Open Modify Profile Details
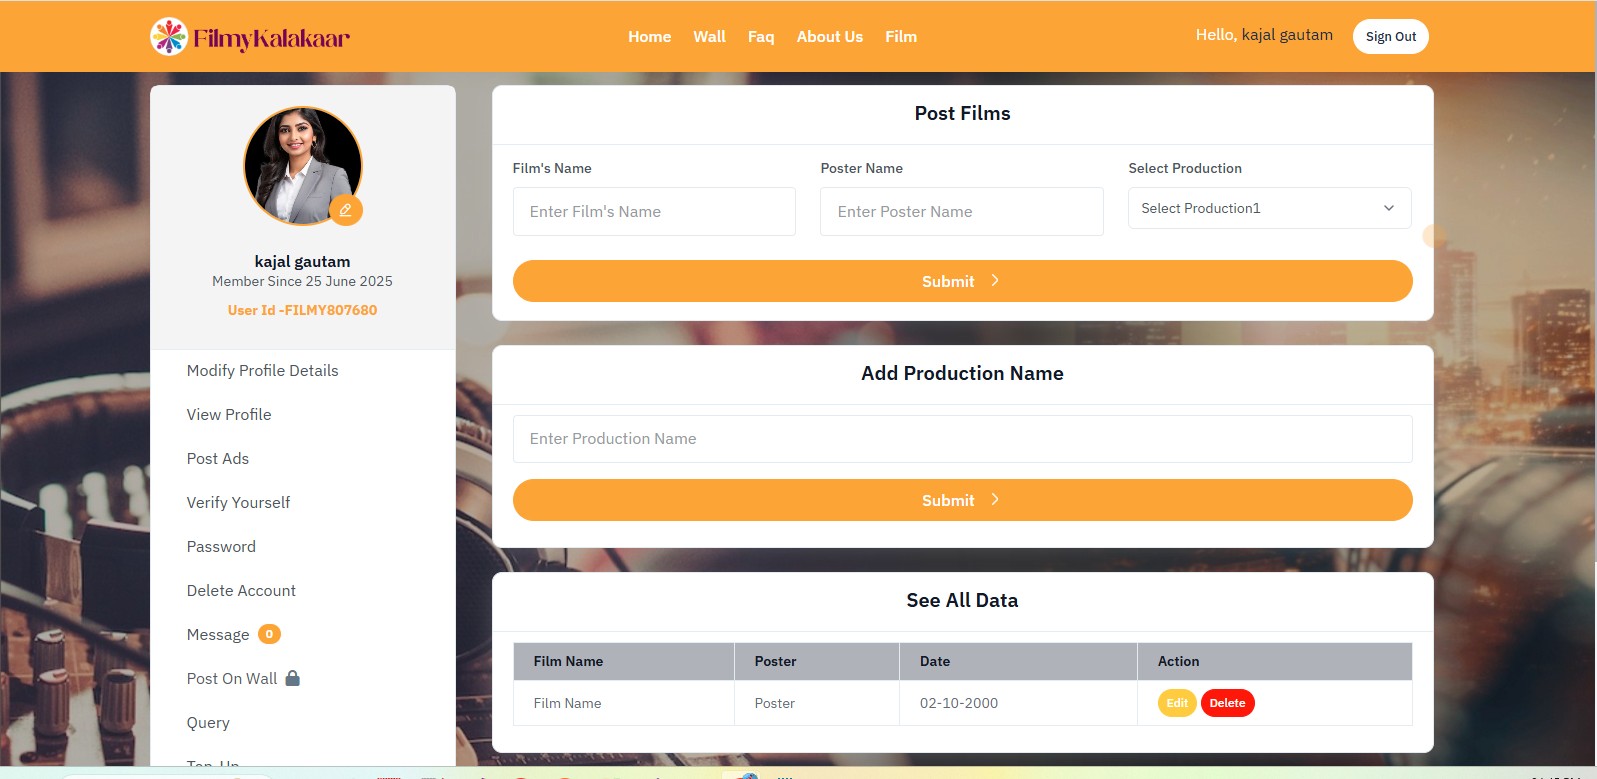1597x779 pixels. pyautogui.click(x=262, y=371)
